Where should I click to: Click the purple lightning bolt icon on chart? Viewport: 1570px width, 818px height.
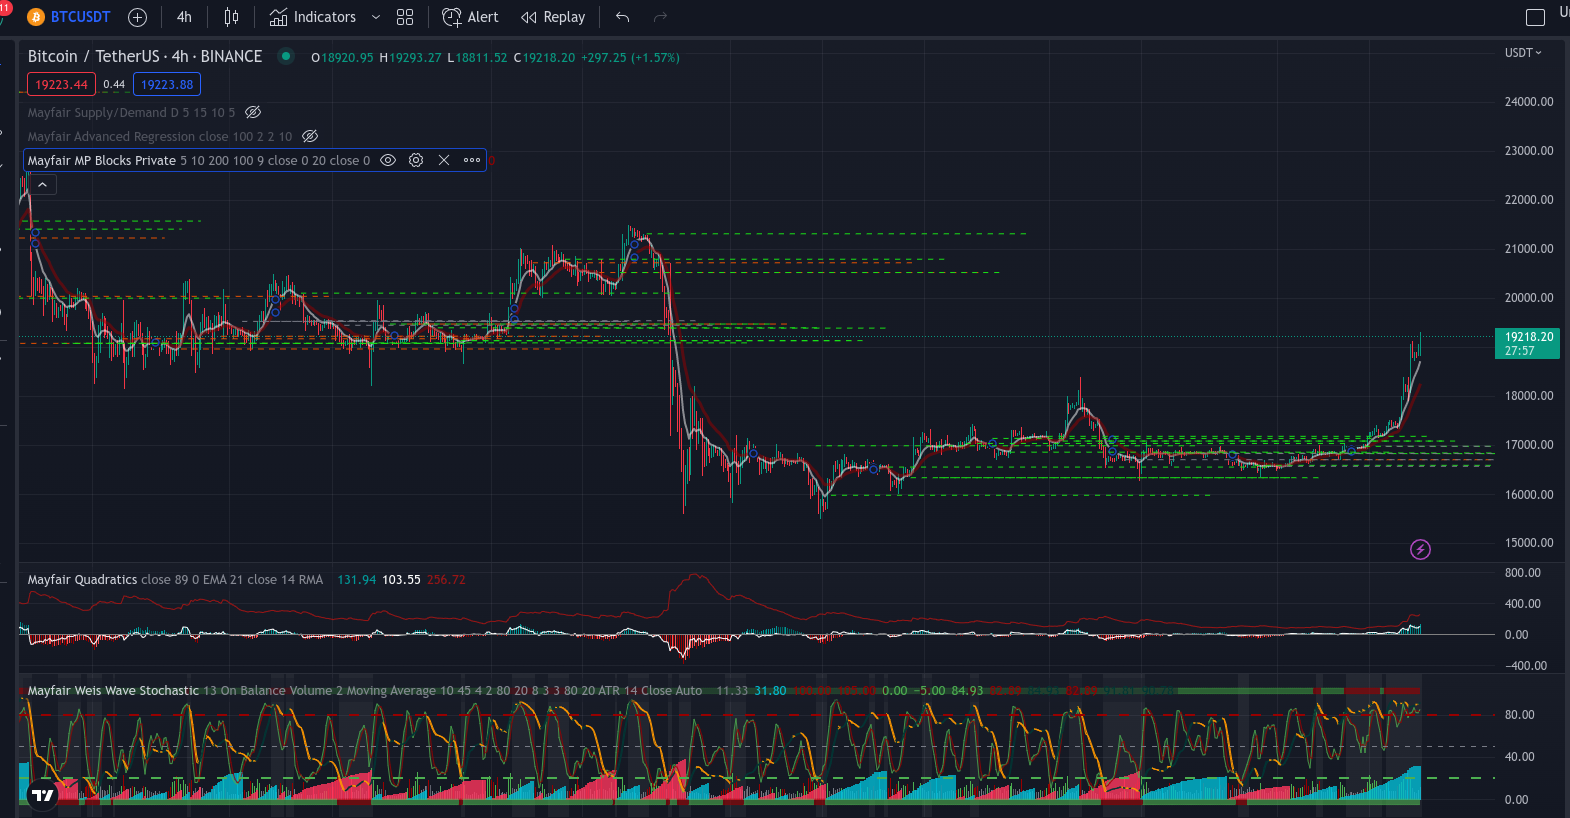tap(1420, 549)
